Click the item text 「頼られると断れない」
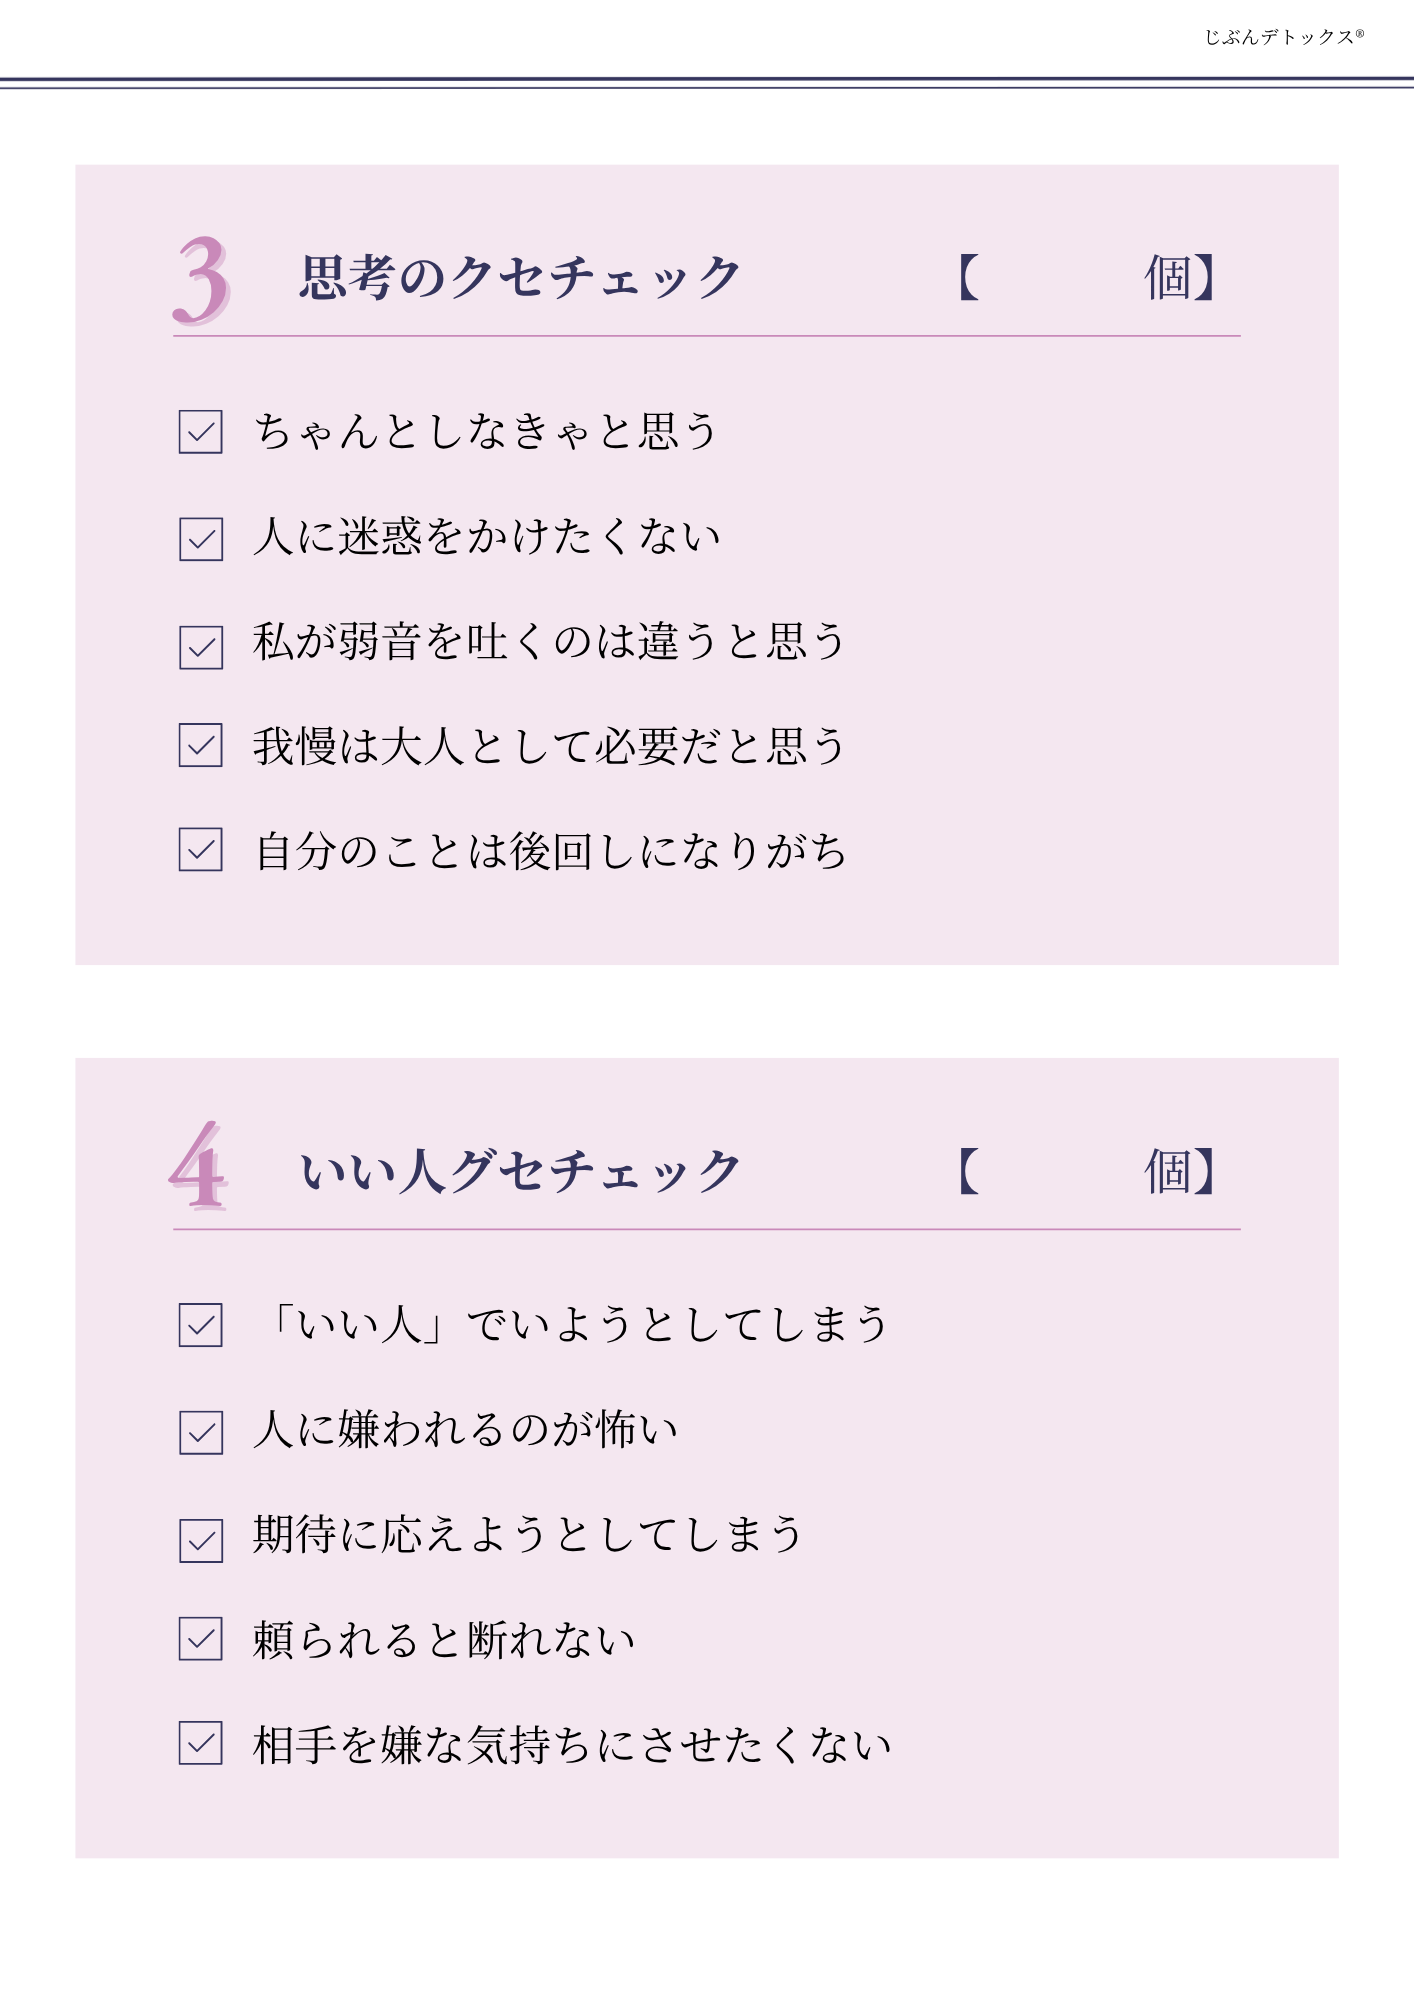1414x2000 pixels. pos(444,1640)
